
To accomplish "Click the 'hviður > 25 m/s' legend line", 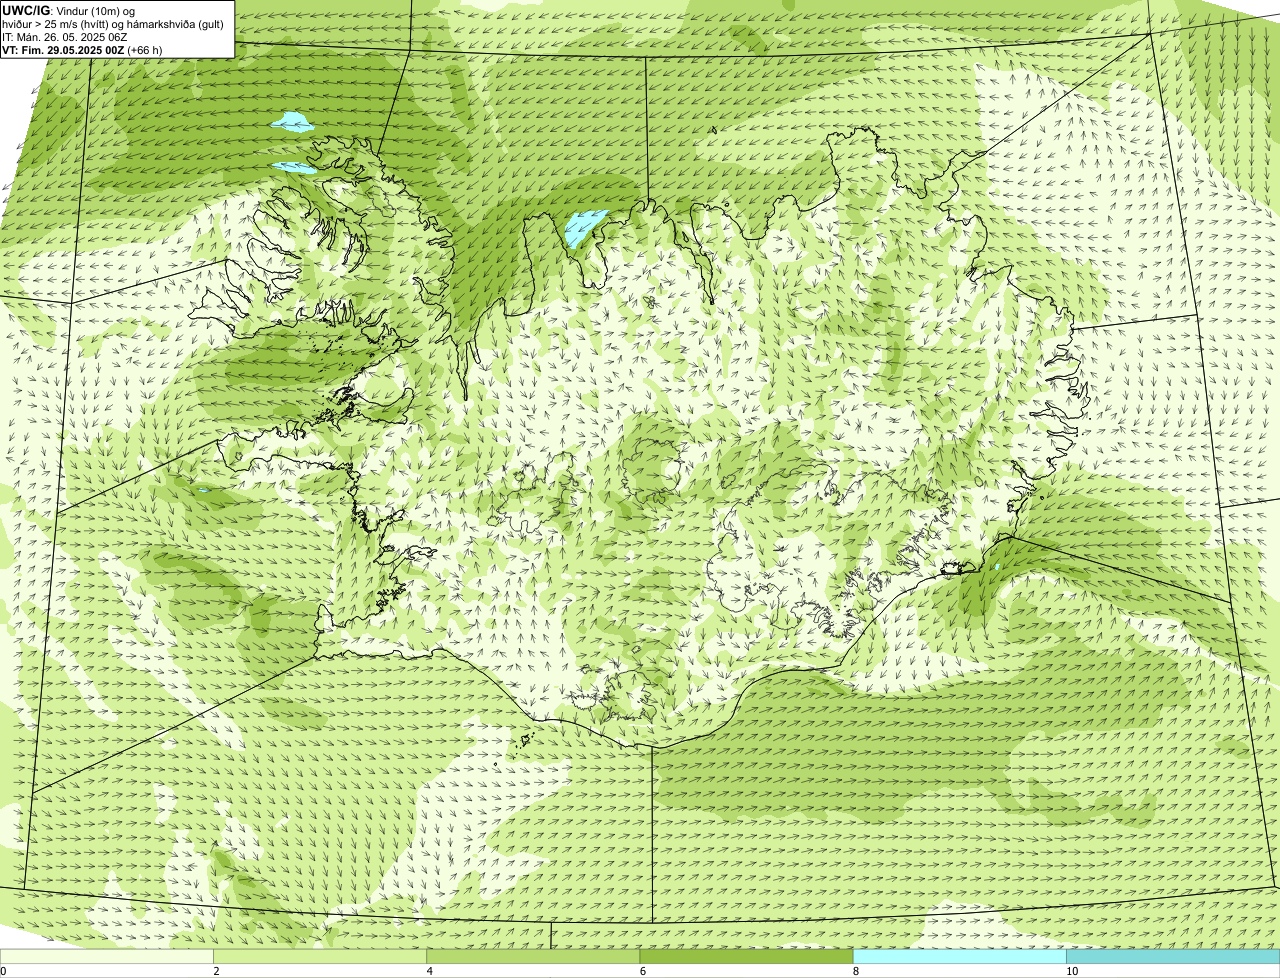I will (x=113, y=24).
